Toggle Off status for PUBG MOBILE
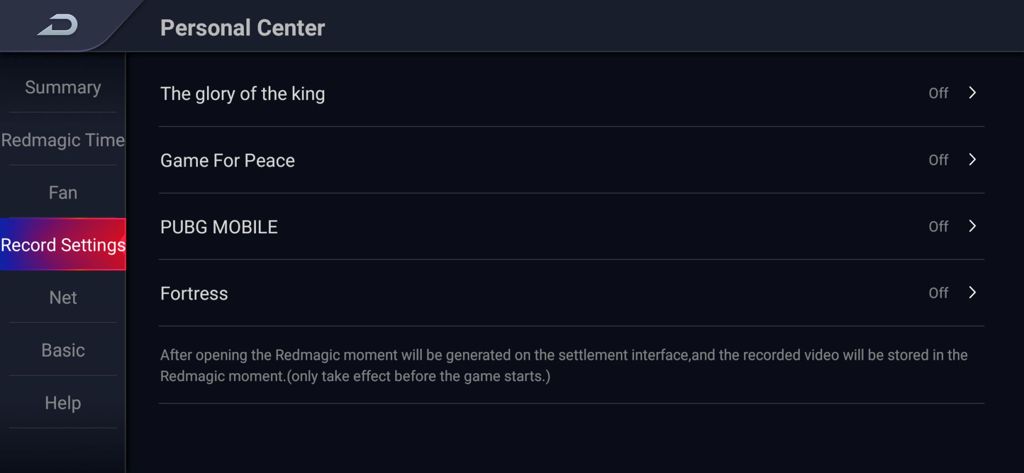 tap(938, 227)
